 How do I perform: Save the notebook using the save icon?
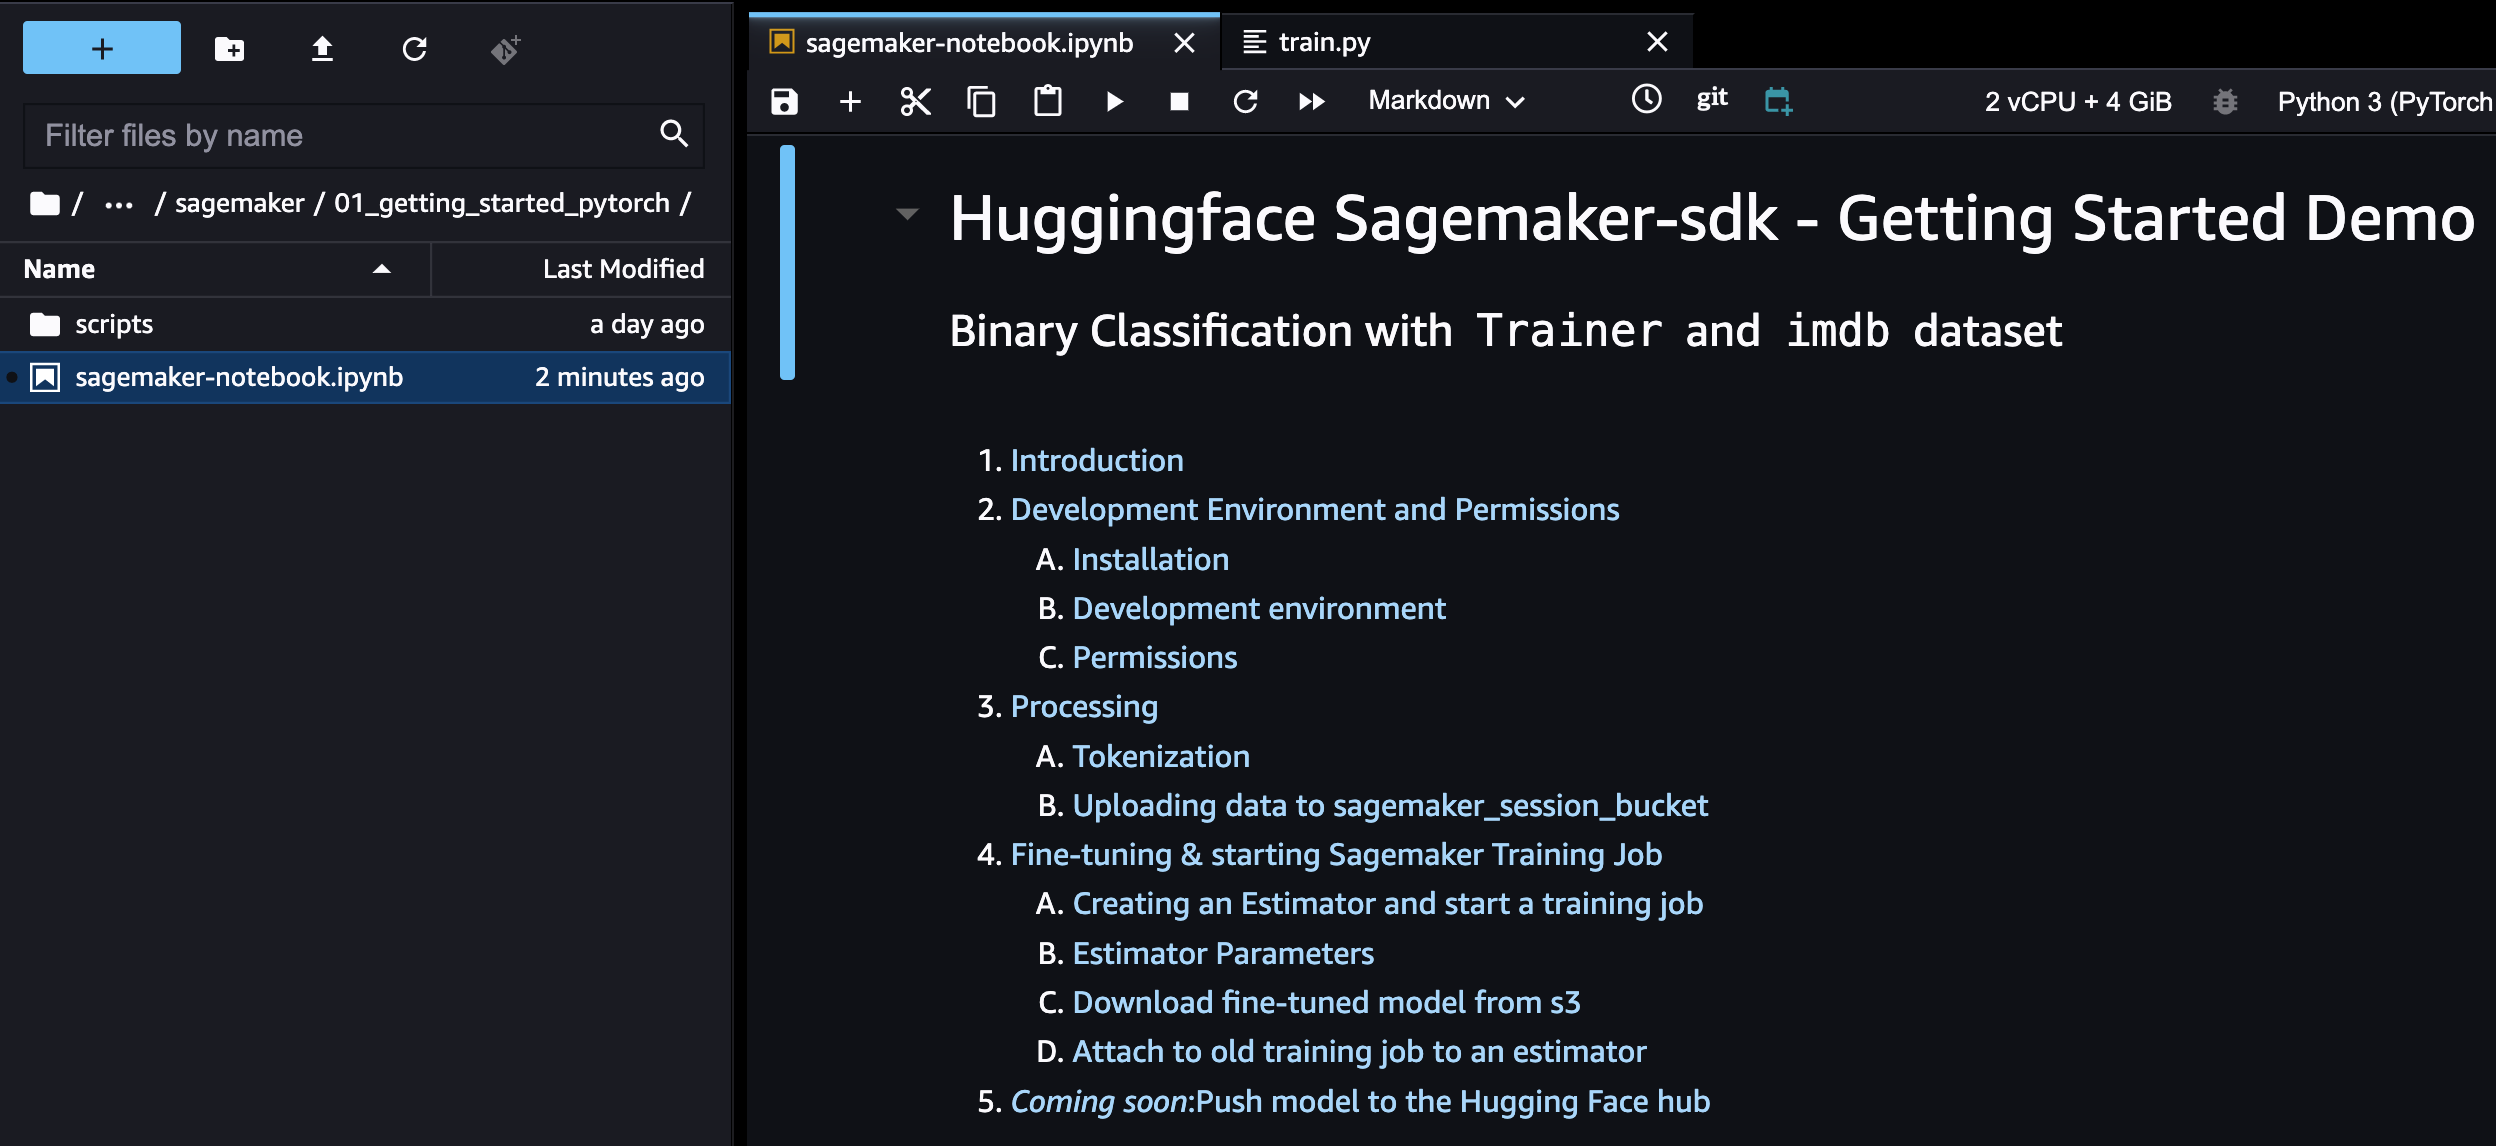pos(785,101)
